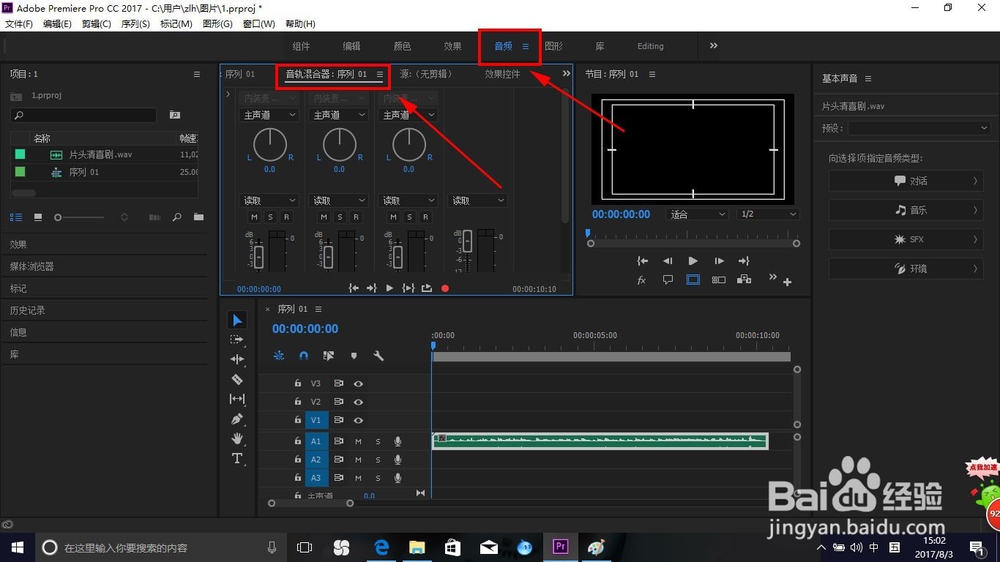This screenshot has width=1000, height=562.
Task: Open Program monitor button editor plus
Action: 788,281
